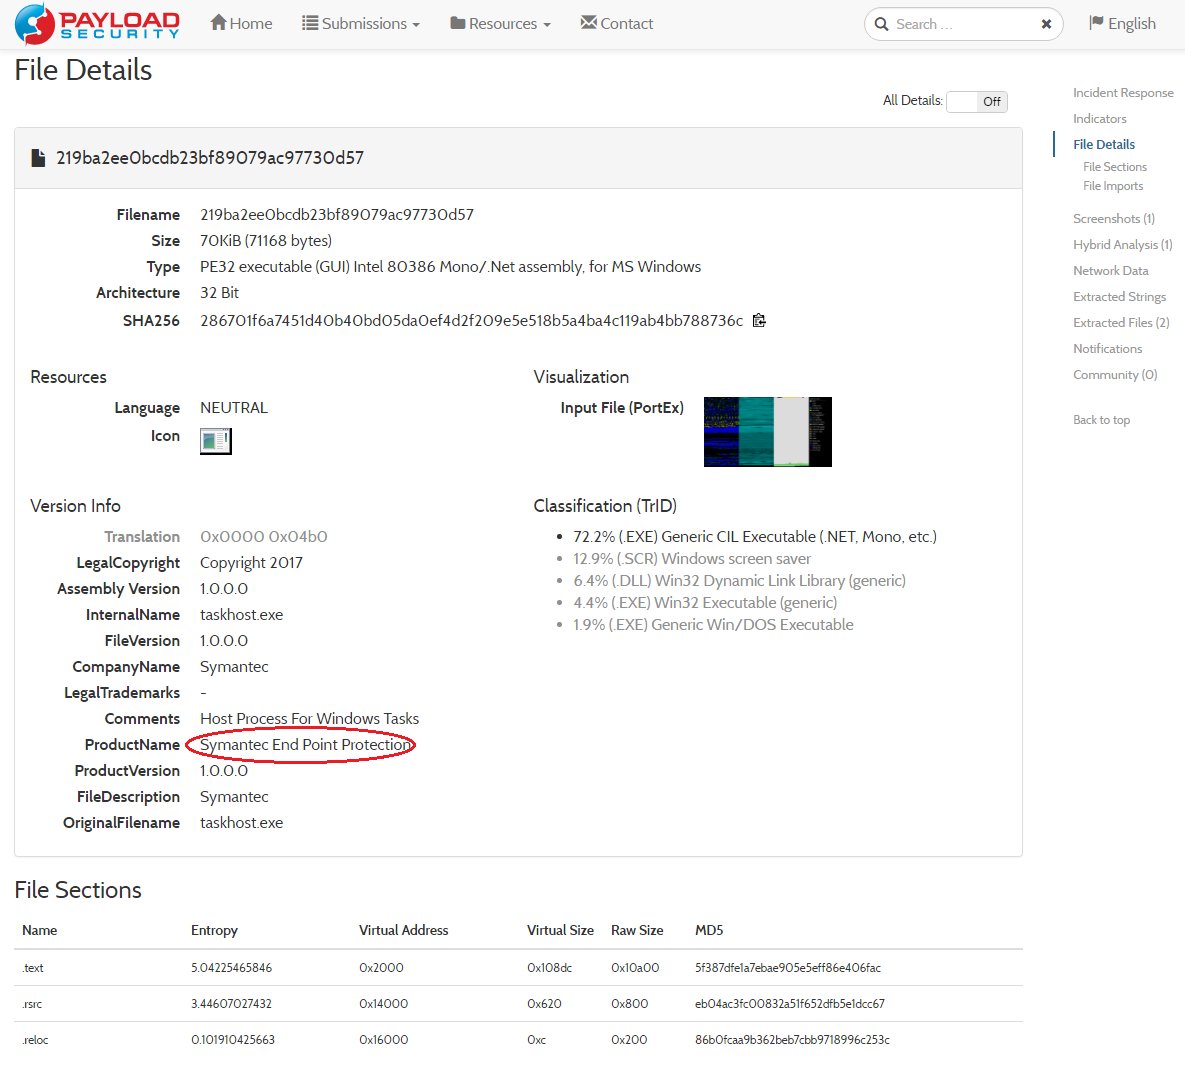Click the Entropy column header
The height and width of the screenshot is (1074, 1185).
tap(214, 930)
